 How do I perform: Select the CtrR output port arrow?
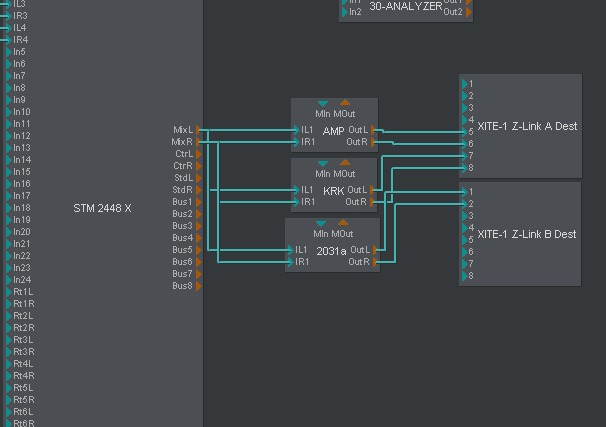[199, 166]
